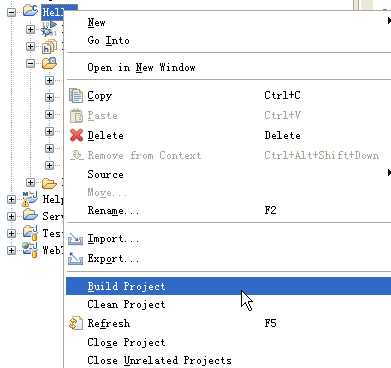This screenshot has width=391, height=368.
Task: Click the greyed Paste clipboard icon
Action: [x=76, y=116]
